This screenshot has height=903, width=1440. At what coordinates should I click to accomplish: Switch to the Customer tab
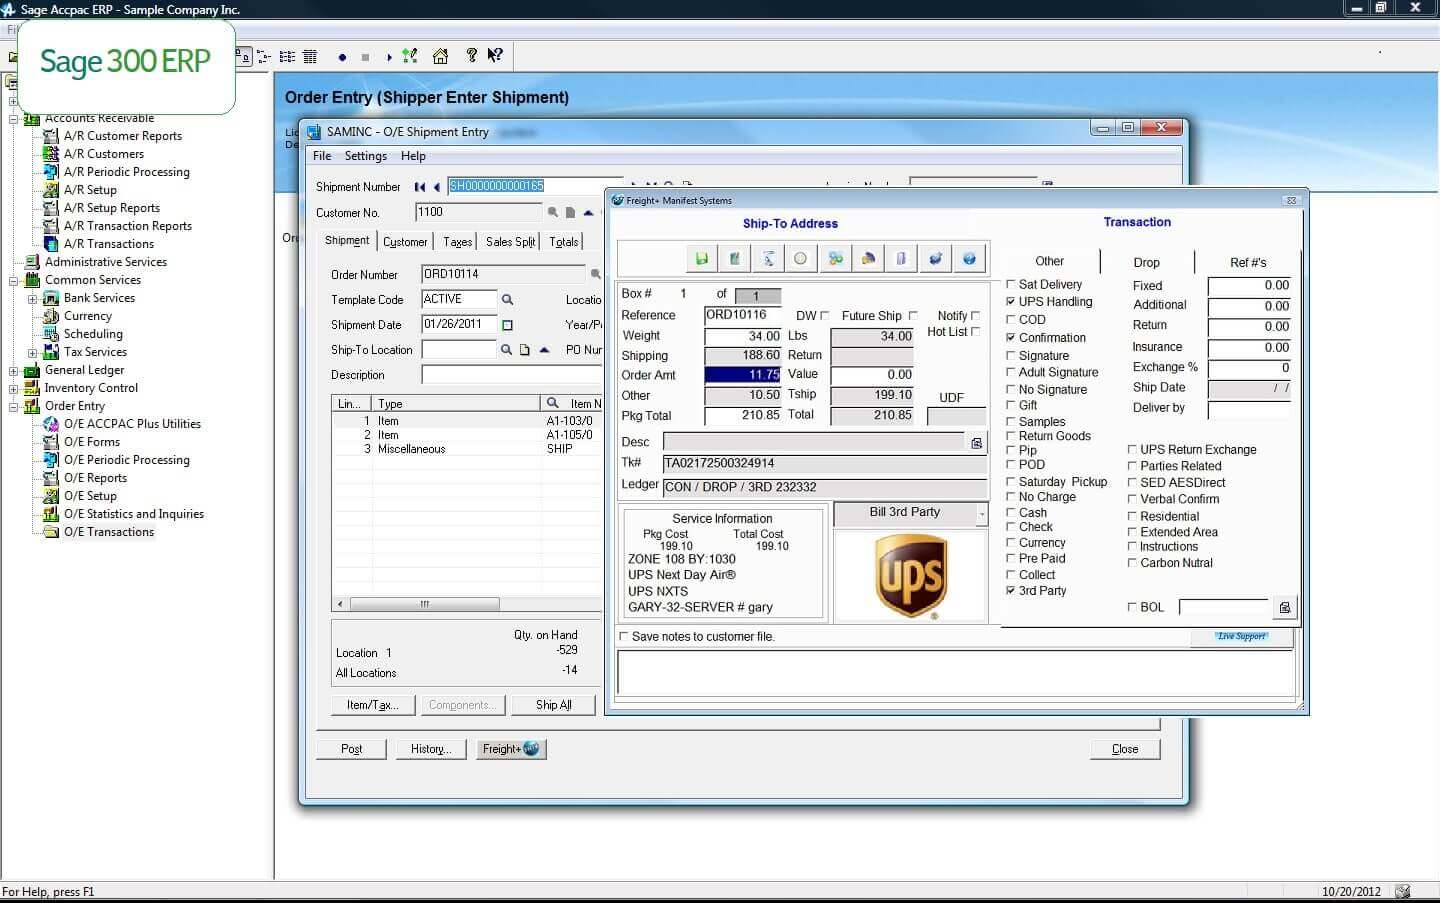click(405, 242)
